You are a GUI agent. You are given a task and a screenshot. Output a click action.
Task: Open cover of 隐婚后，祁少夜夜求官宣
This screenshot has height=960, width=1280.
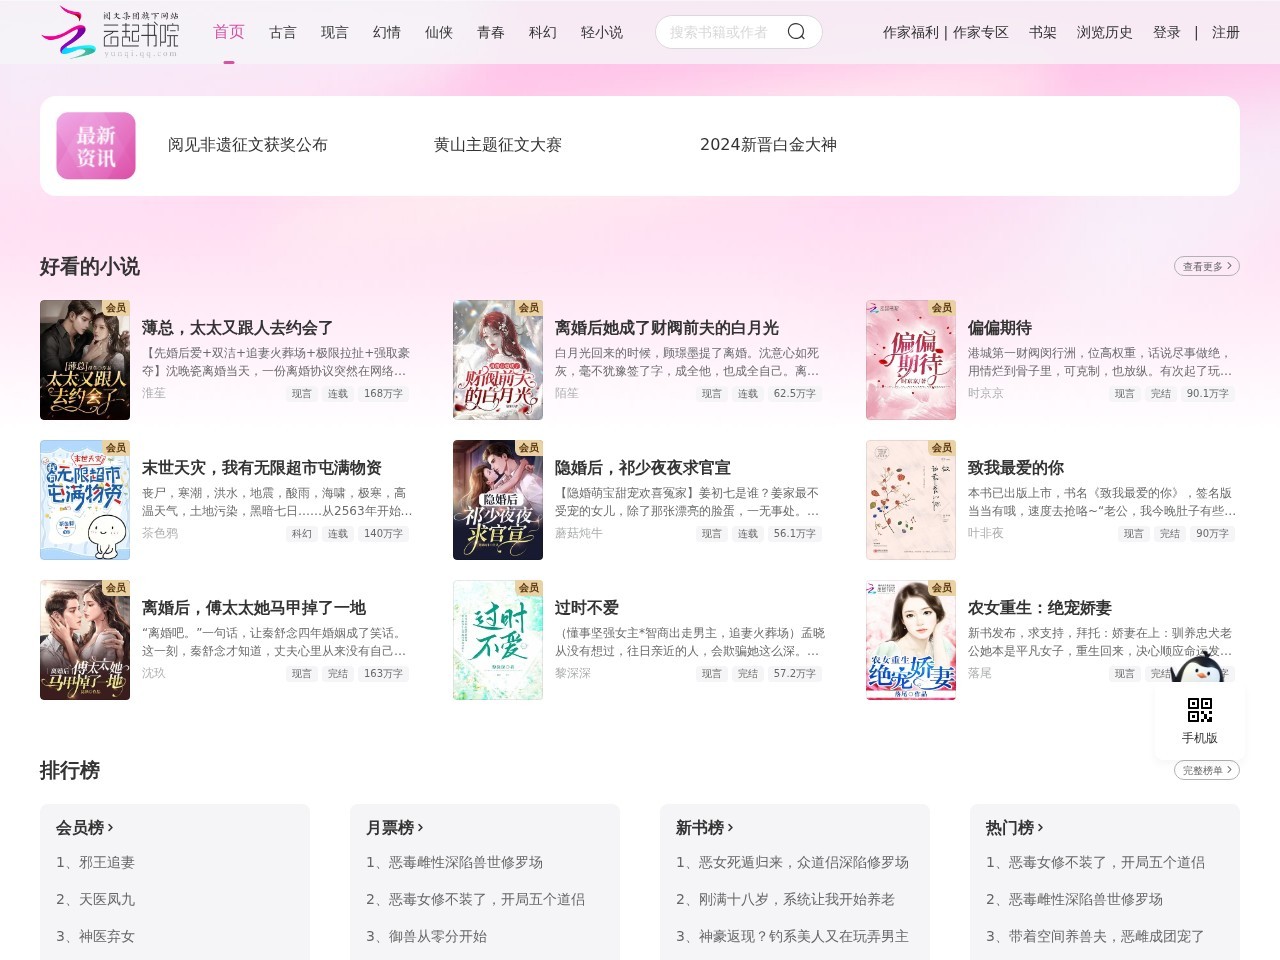[497, 500]
